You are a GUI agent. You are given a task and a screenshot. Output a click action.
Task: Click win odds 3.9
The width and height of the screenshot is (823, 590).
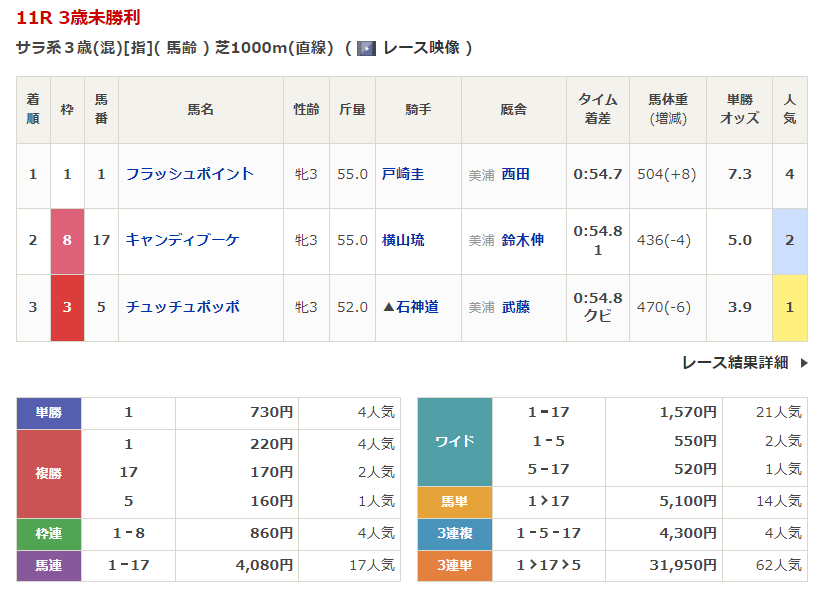[x=739, y=307]
